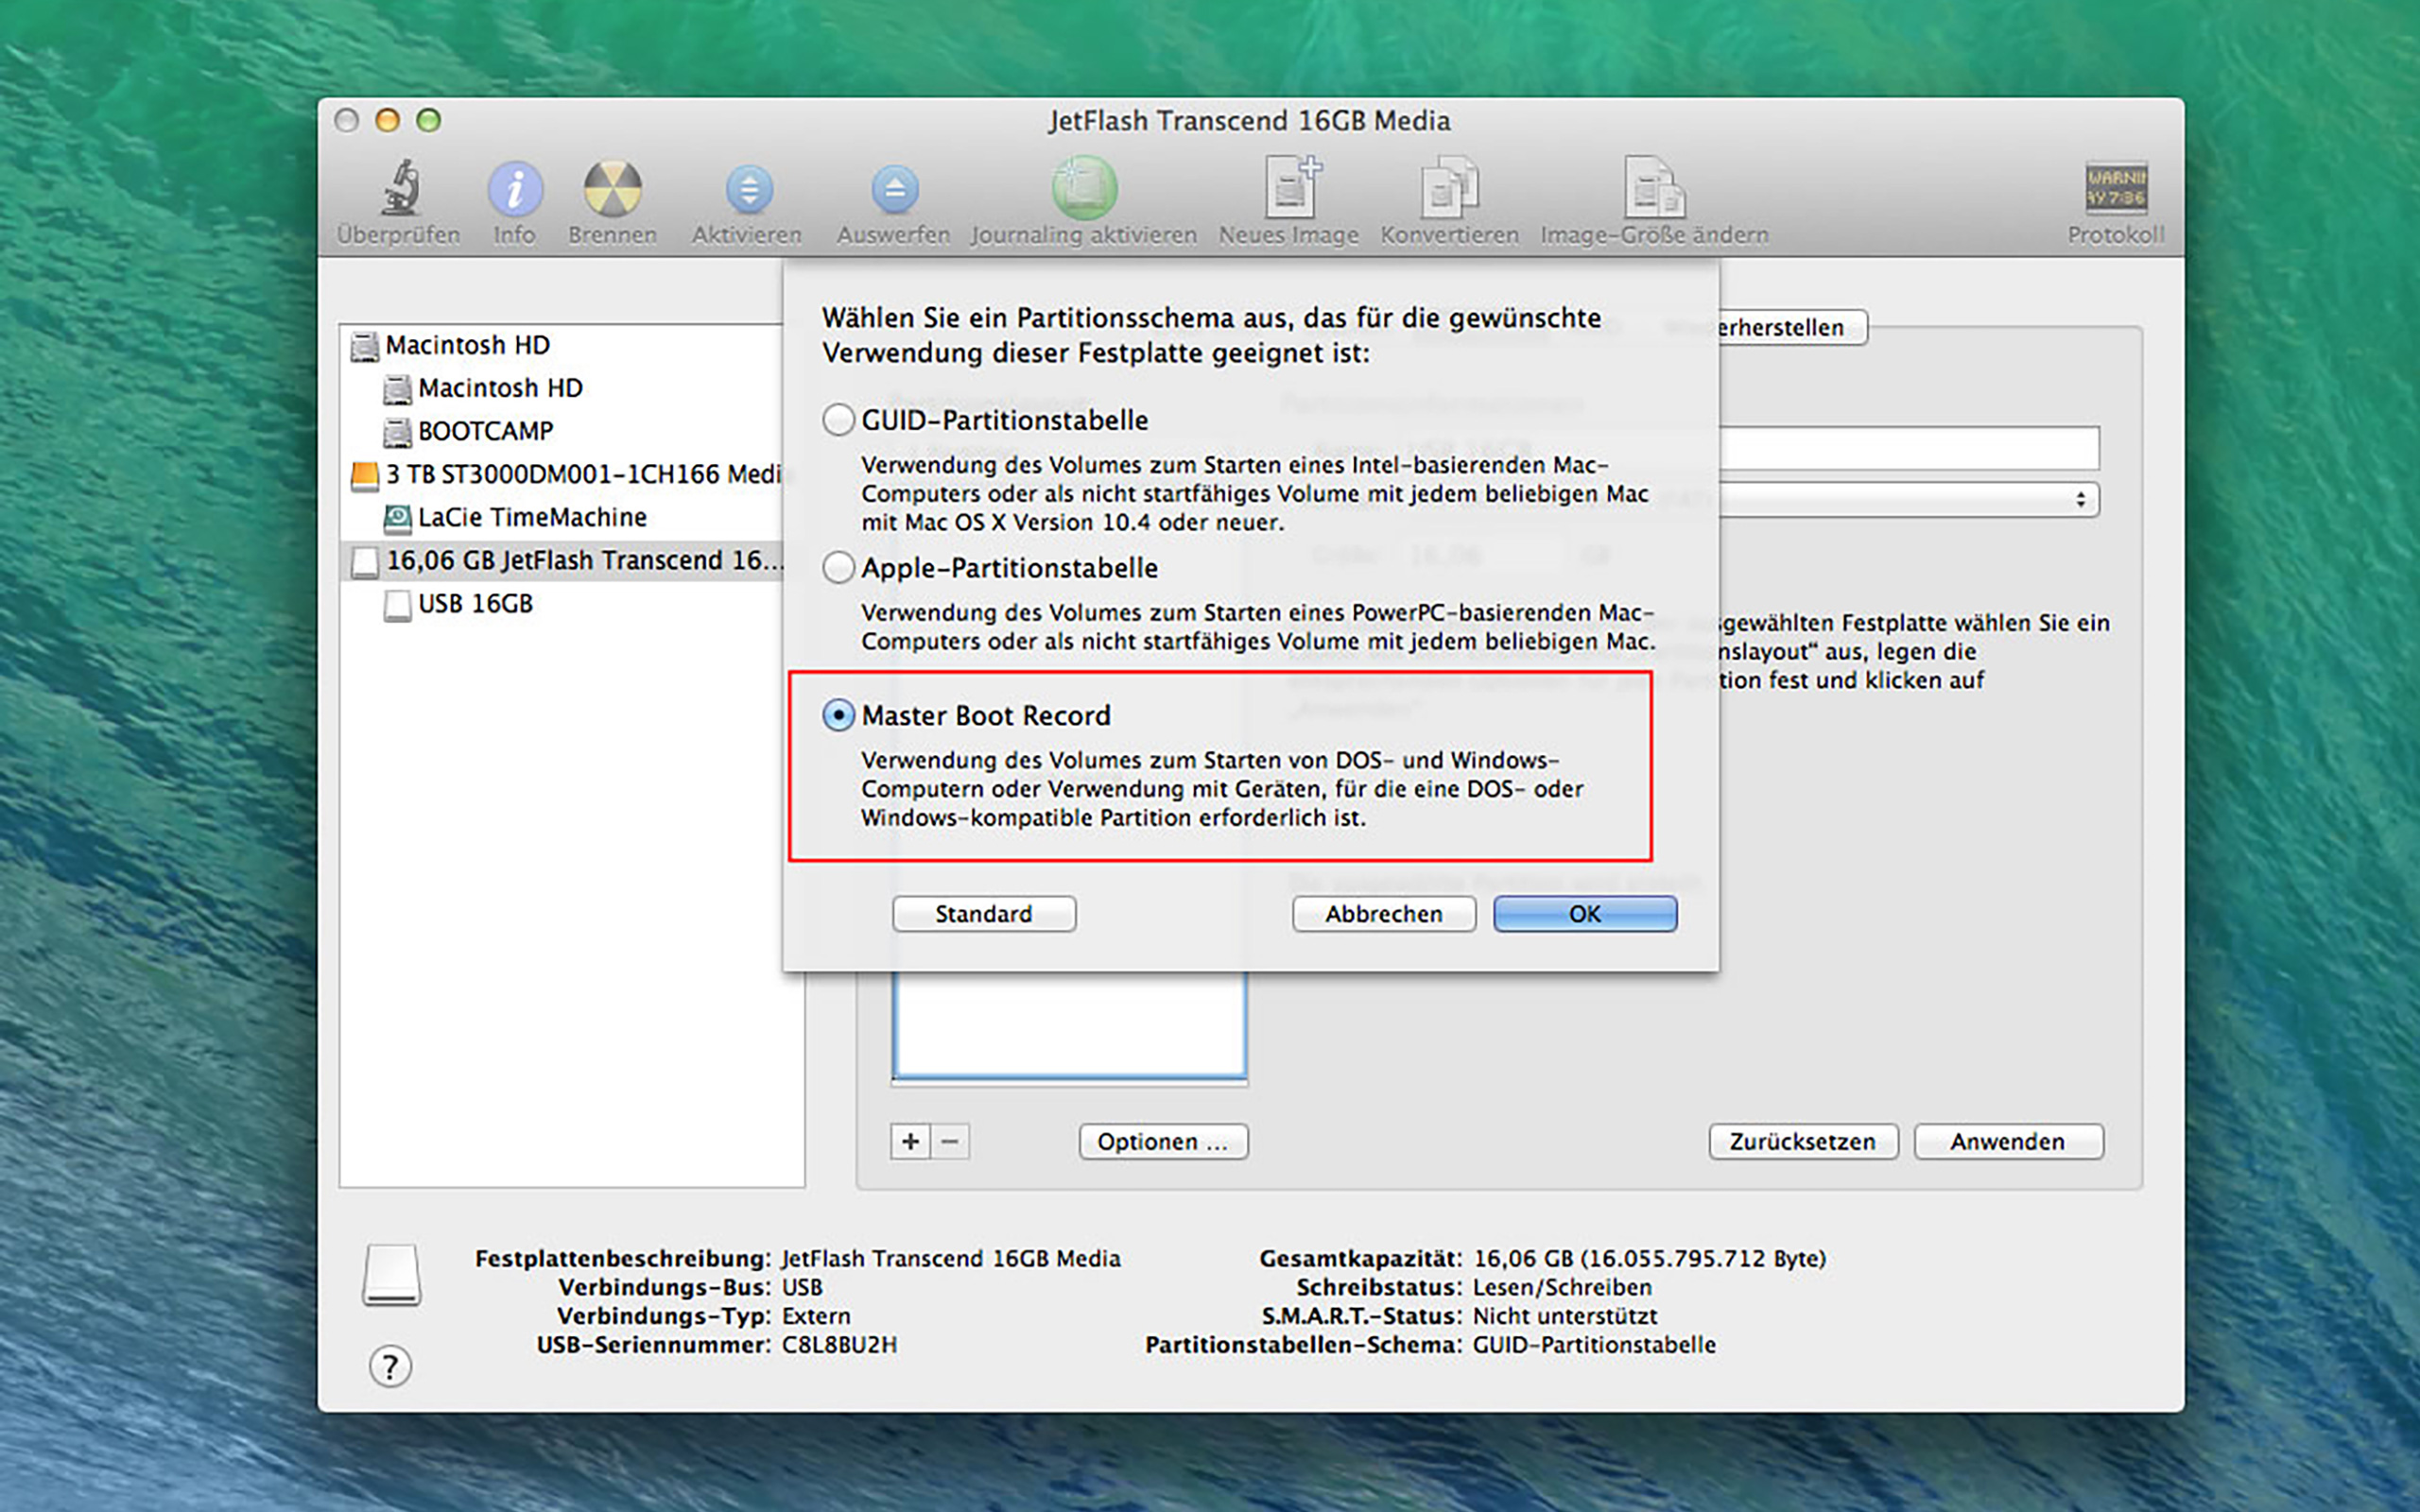
Task: Select the GUID-Partitionstabelle radio option
Action: [x=838, y=420]
